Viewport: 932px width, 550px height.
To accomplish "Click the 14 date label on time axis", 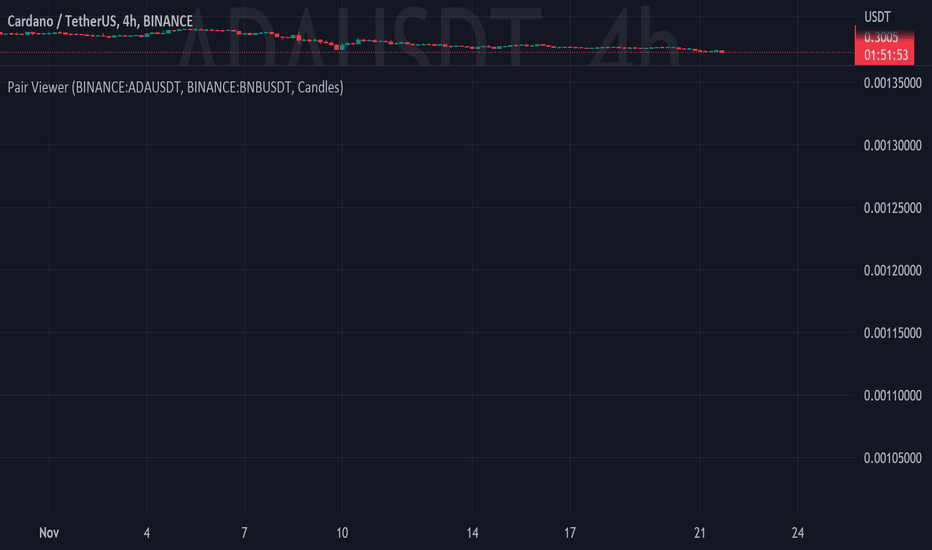I will (x=472, y=533).
